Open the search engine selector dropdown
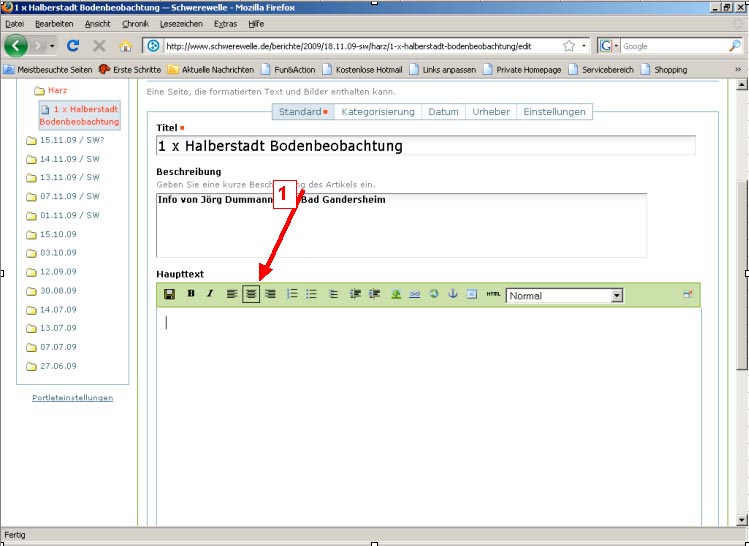Viewport: 749px width, 546px height. click(x=609, y=46)
